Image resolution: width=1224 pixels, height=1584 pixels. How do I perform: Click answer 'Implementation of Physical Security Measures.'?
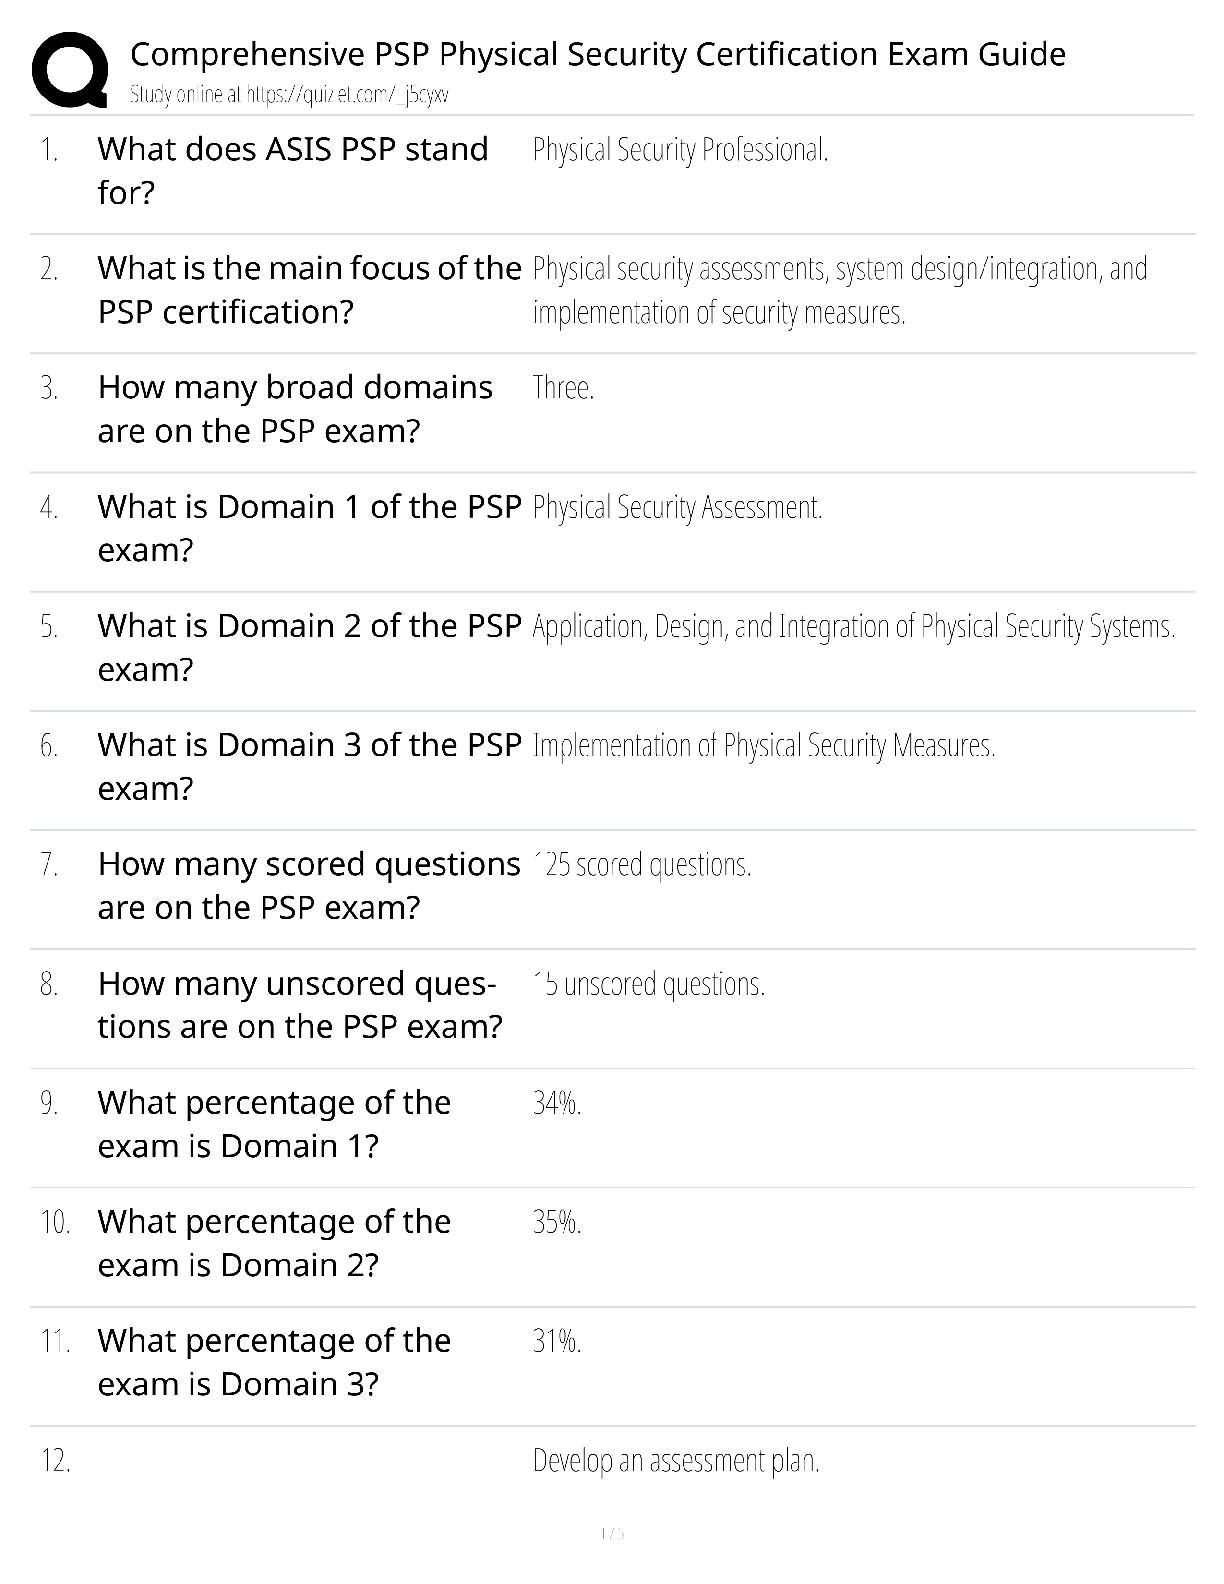click(x=764, y=746)
